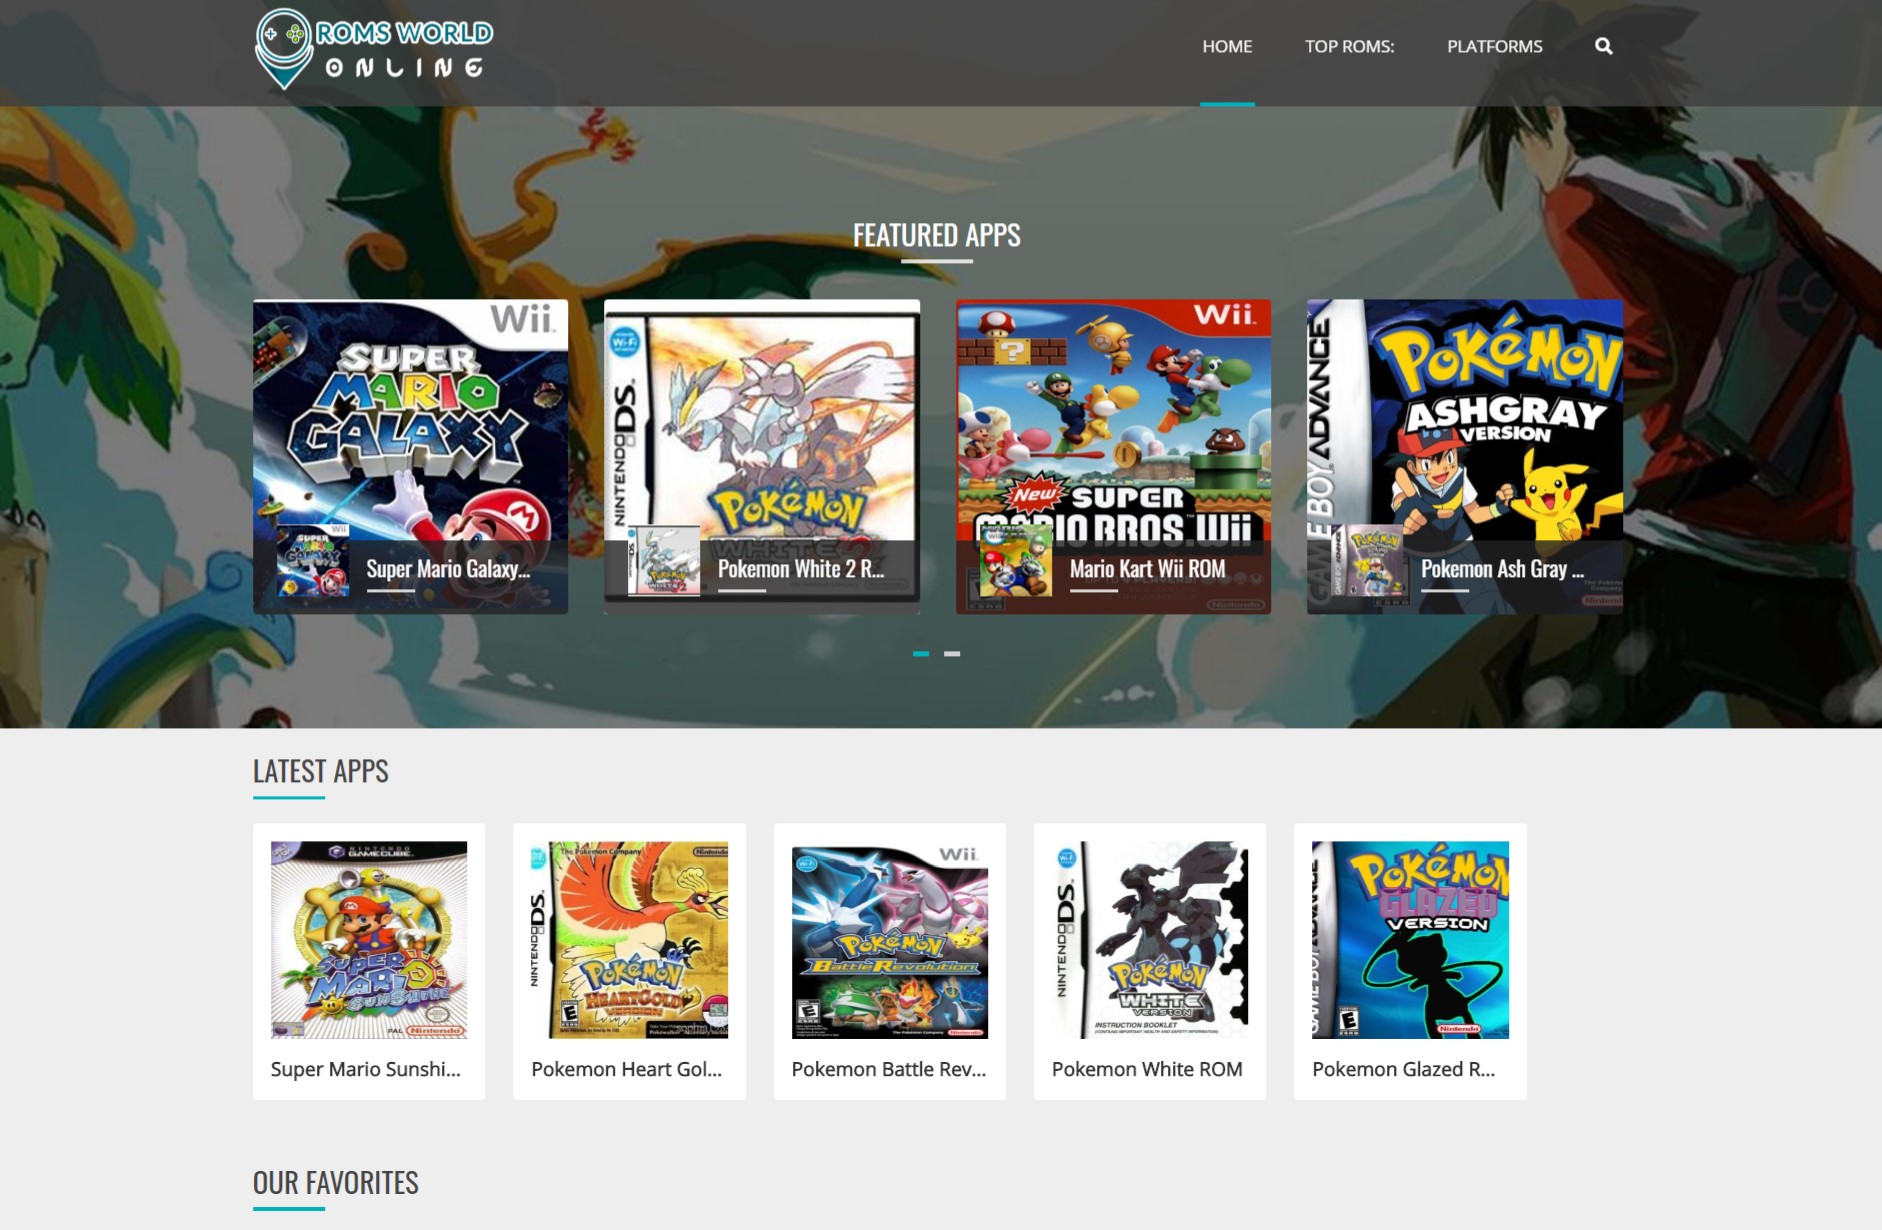Select small Super Mario Galaxy thumbnail icon

pos(313,560)
